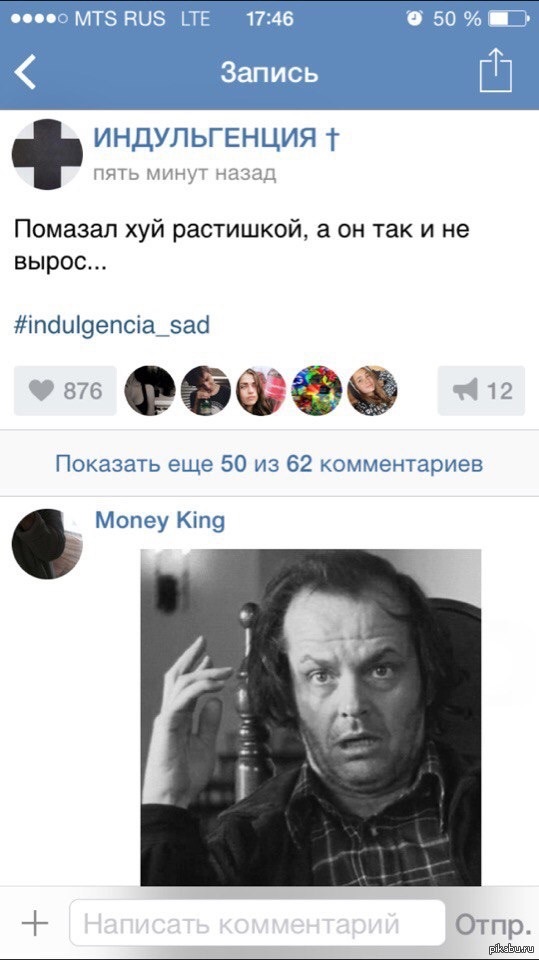Open the #indulgencia_sad hashtag
Viewport: 539px width, 960px height.
click(x=111, y=324)
